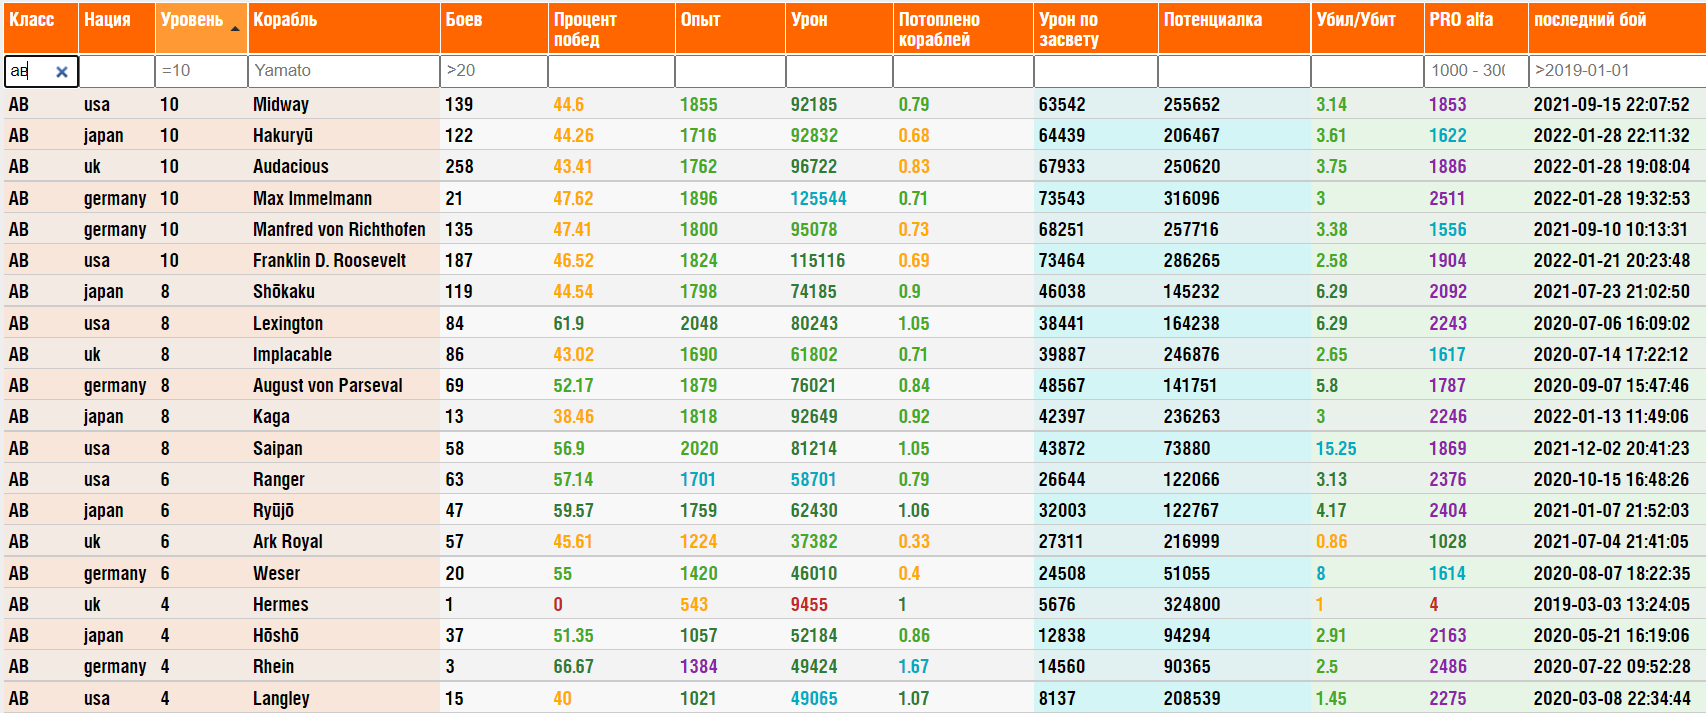Sort by PRO alfa column header
This screenshot has width=1706, height=713.
1461,20
